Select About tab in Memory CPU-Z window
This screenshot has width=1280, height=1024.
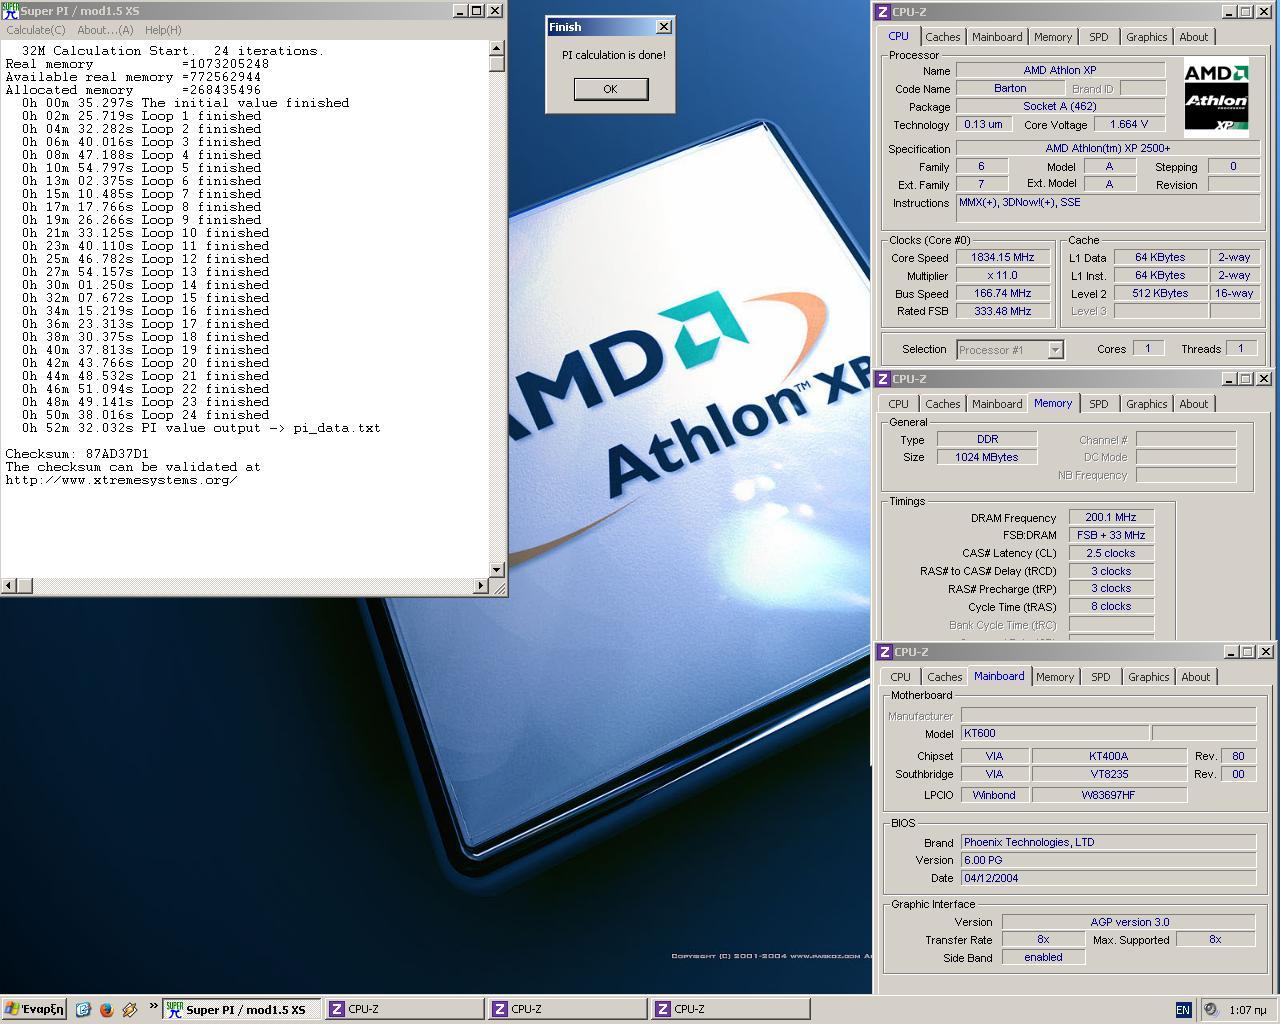click(x=1193, y=404)
